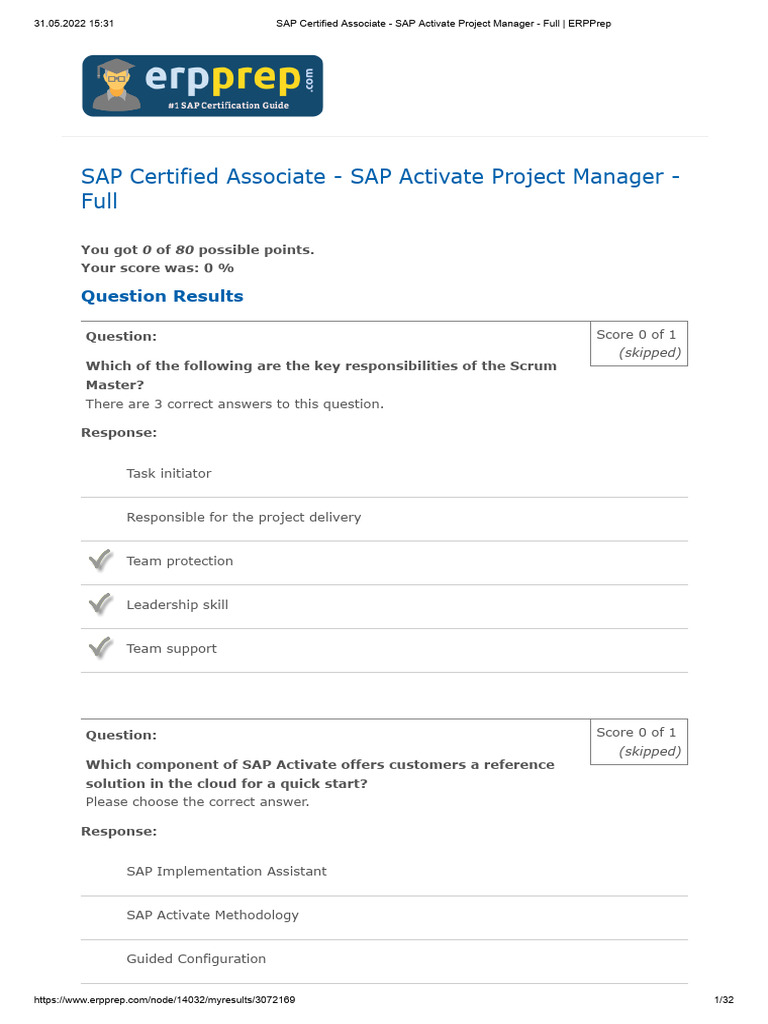Open the SAP Activate Project Manager title link
The width and height of the screenshot is (768, 1024).
click(x=380, y=188)
